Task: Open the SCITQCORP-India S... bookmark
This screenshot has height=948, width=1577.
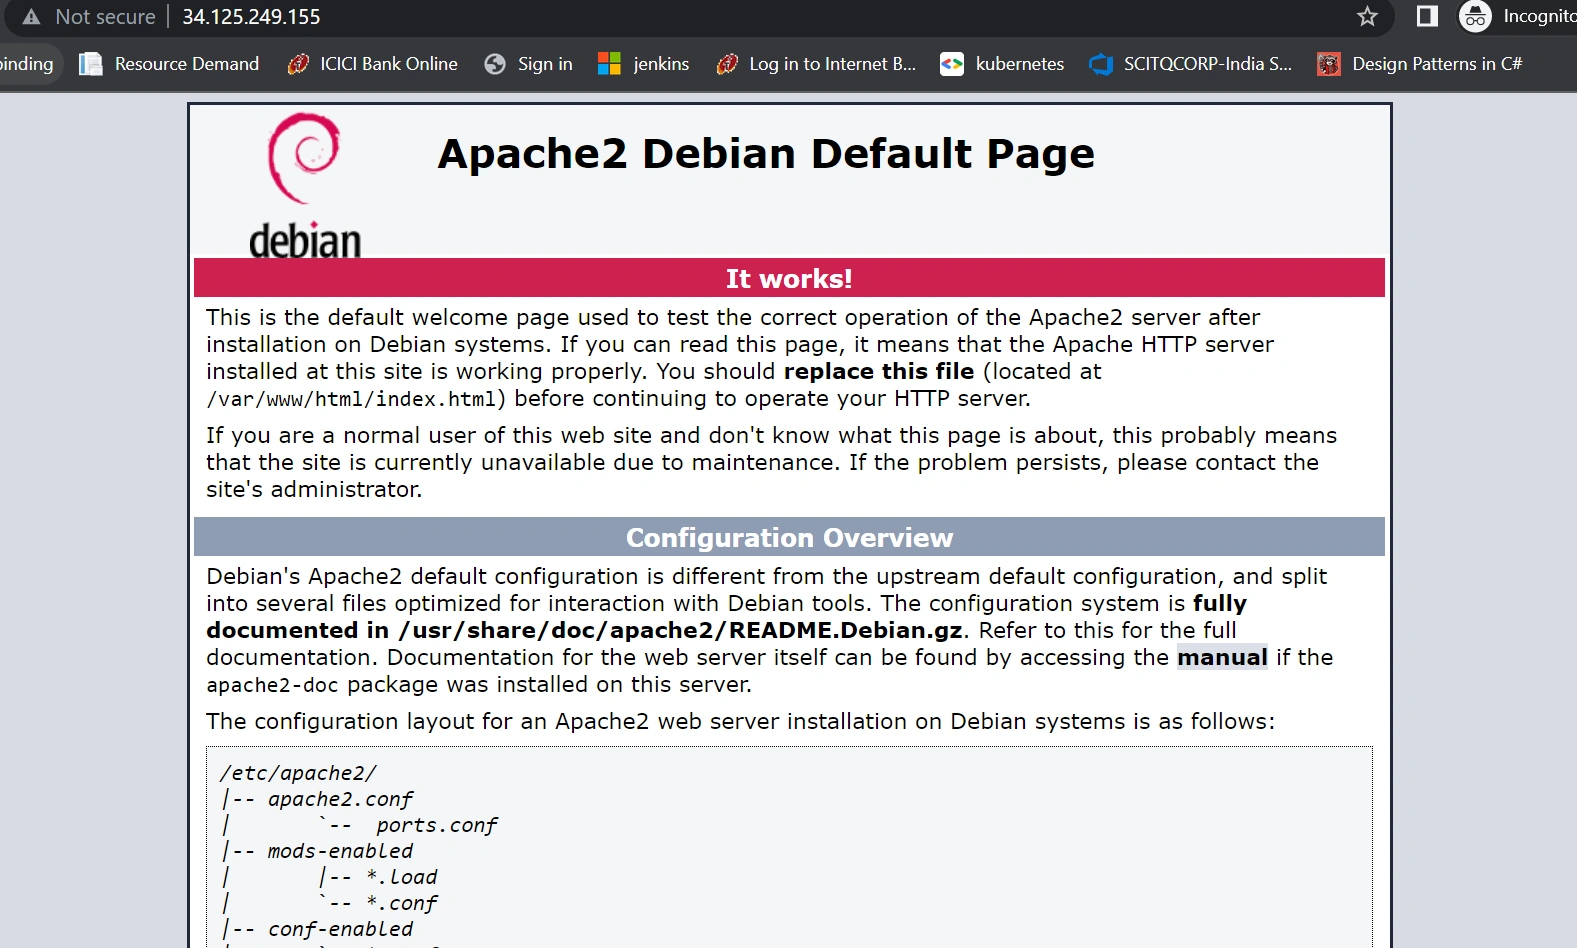Action: pyautogui.click(x=1191, y=64)
